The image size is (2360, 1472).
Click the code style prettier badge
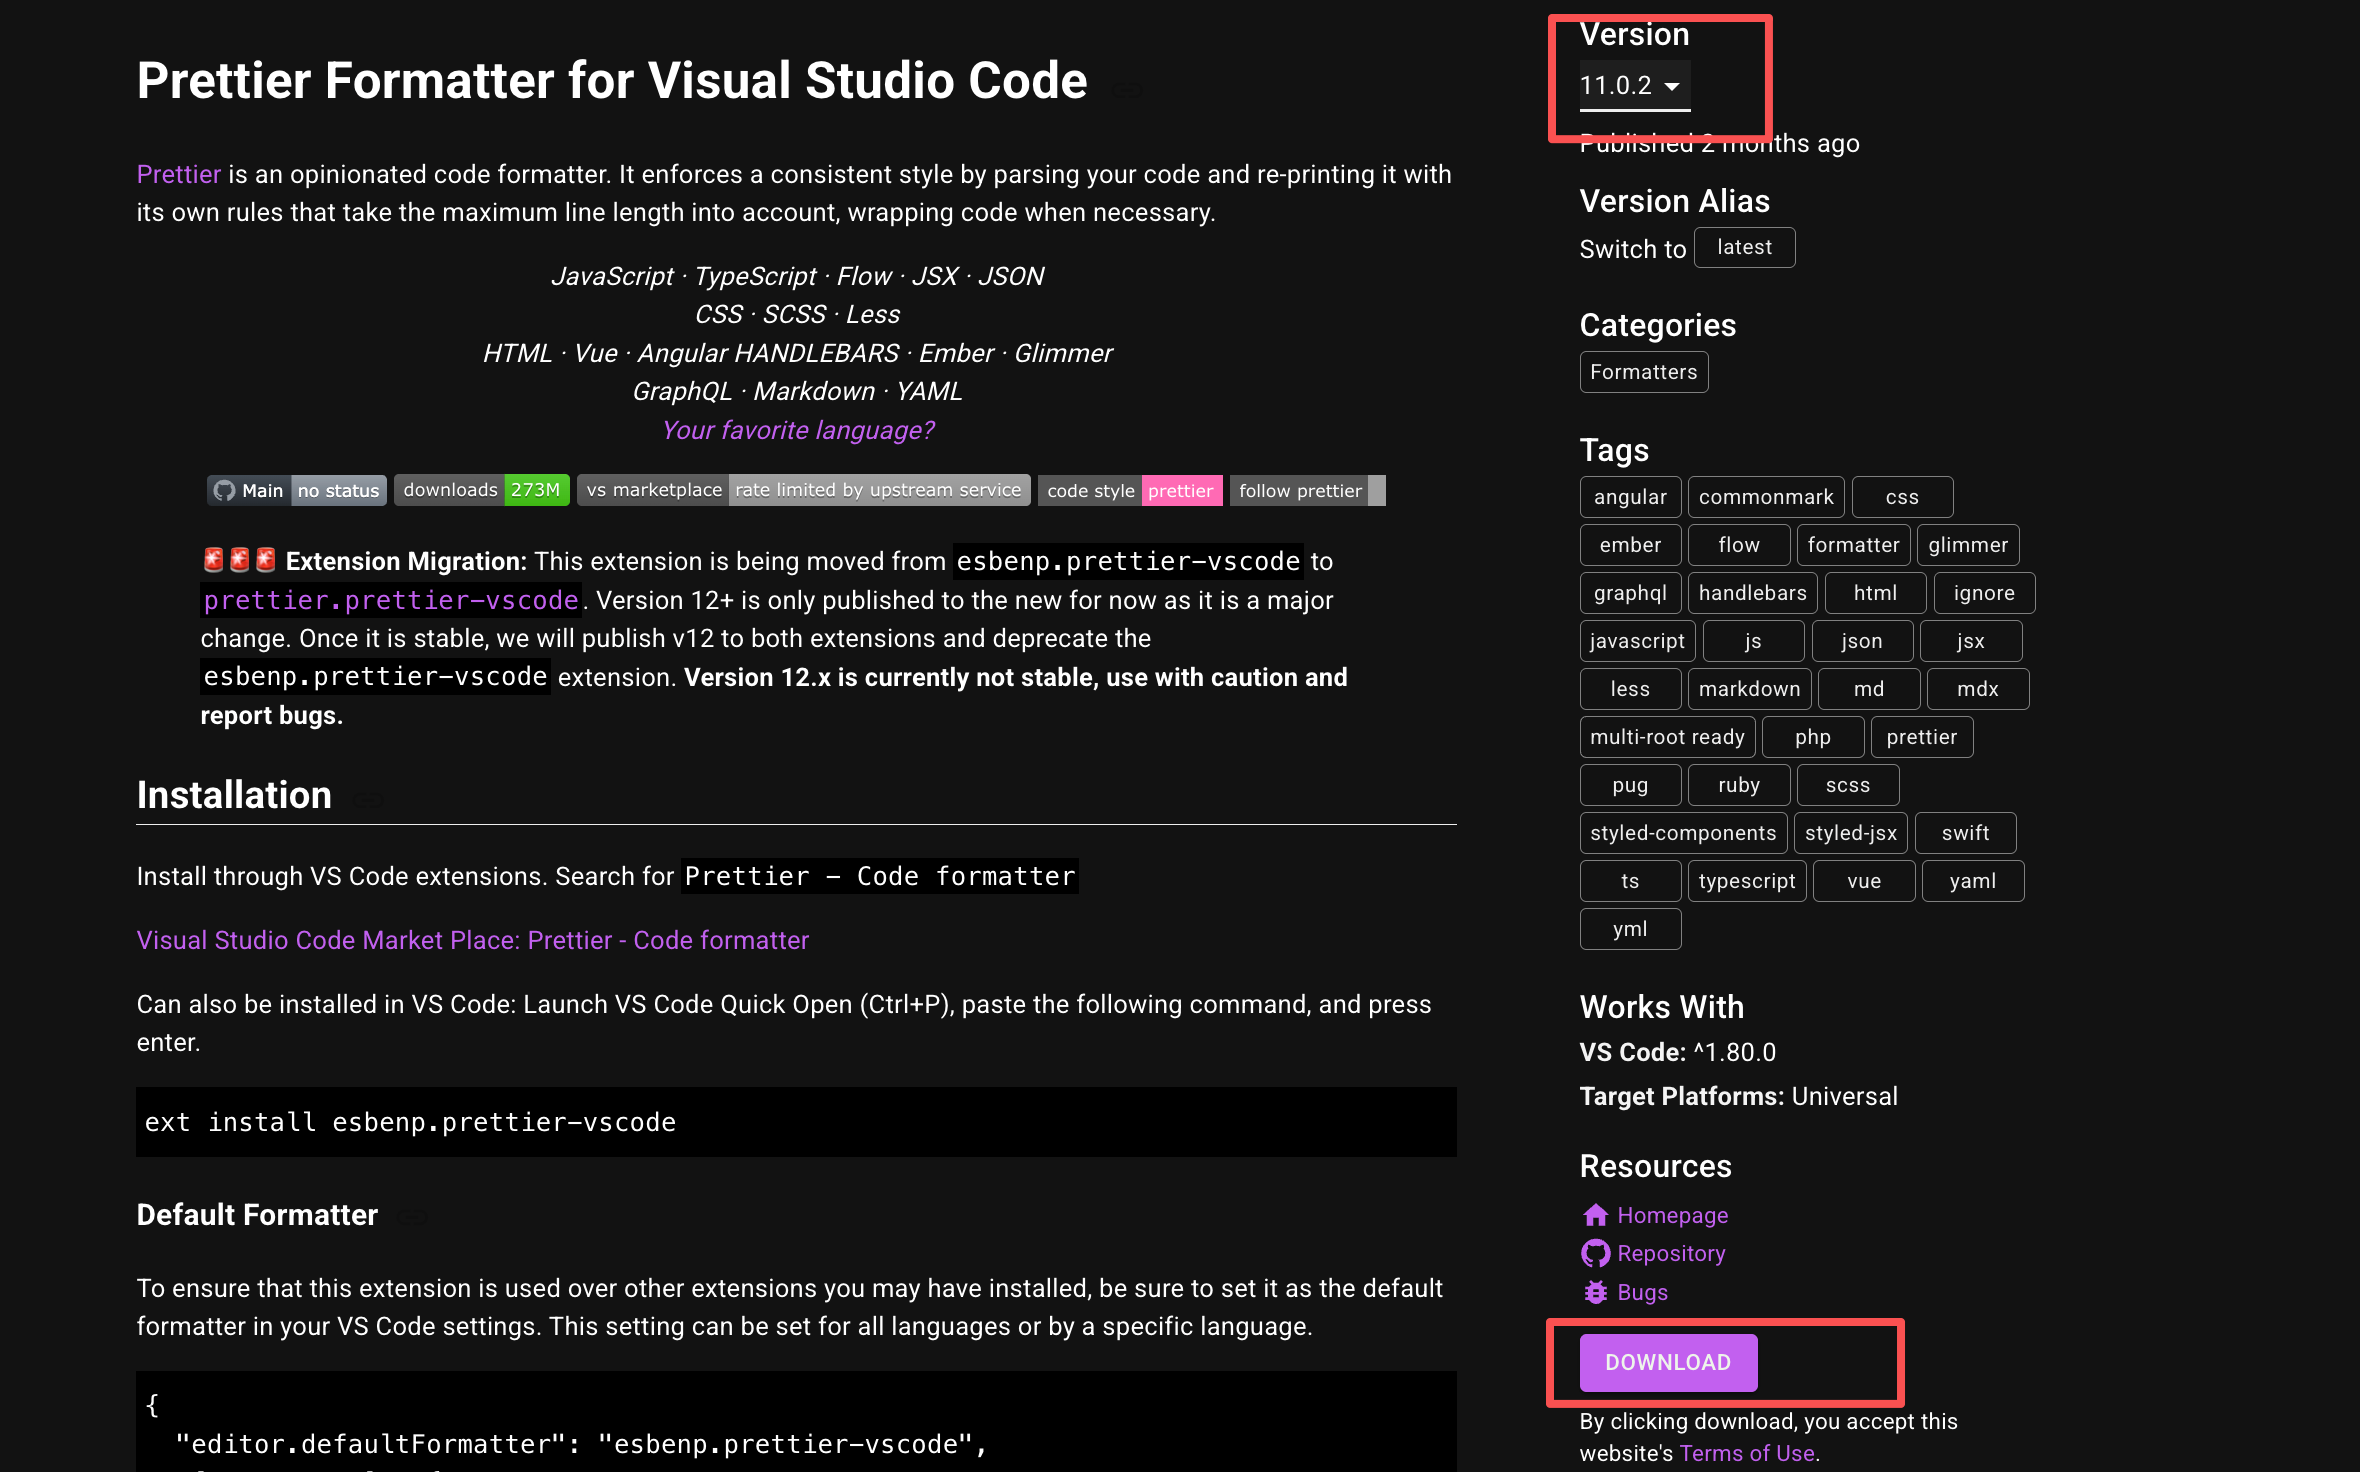1129,490
